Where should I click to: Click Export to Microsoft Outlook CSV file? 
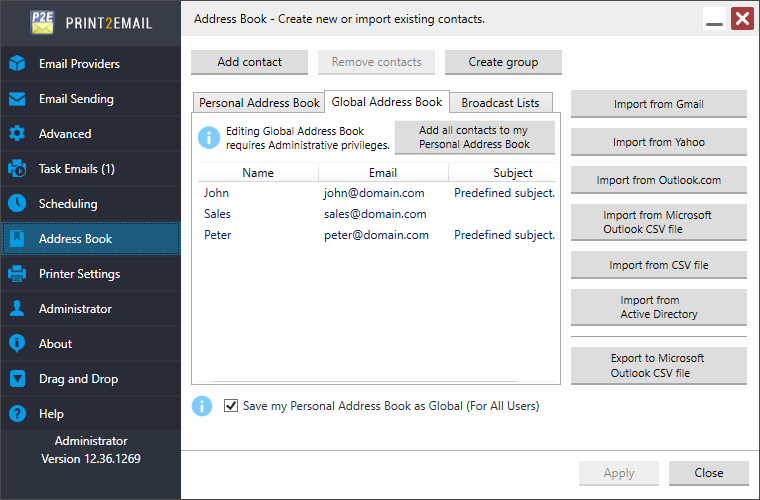tap(658, 366)
